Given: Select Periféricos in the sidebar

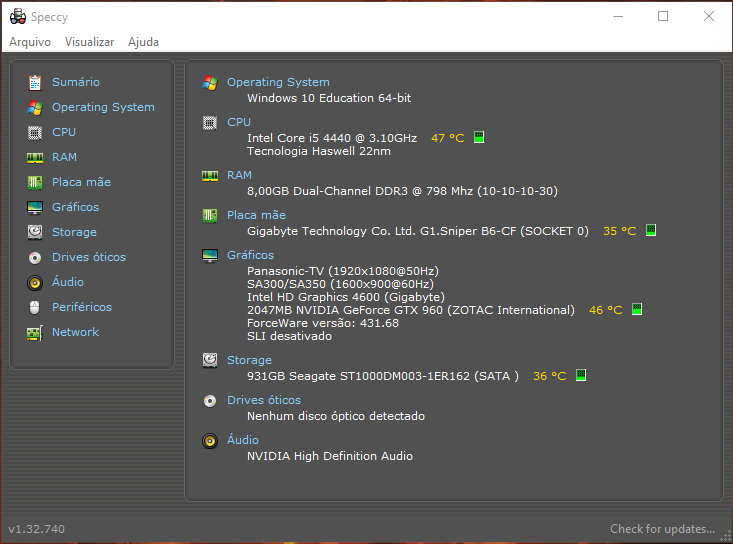Looking at the screenshot, I should tap(82, 307).
